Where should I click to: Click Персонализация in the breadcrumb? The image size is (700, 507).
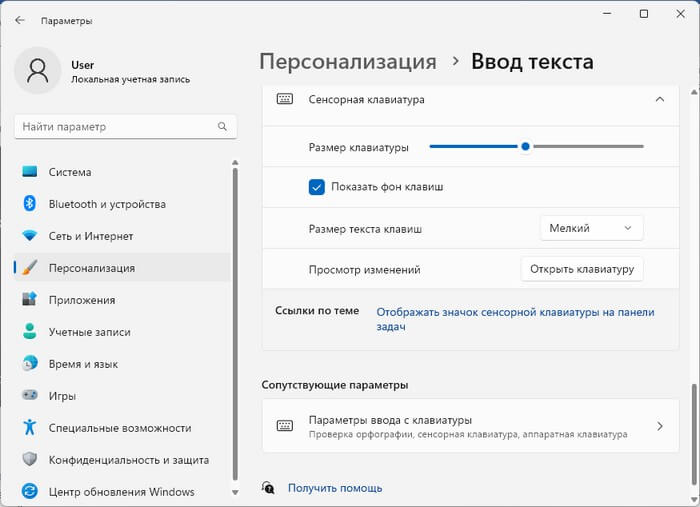click(x=348, y=62)
